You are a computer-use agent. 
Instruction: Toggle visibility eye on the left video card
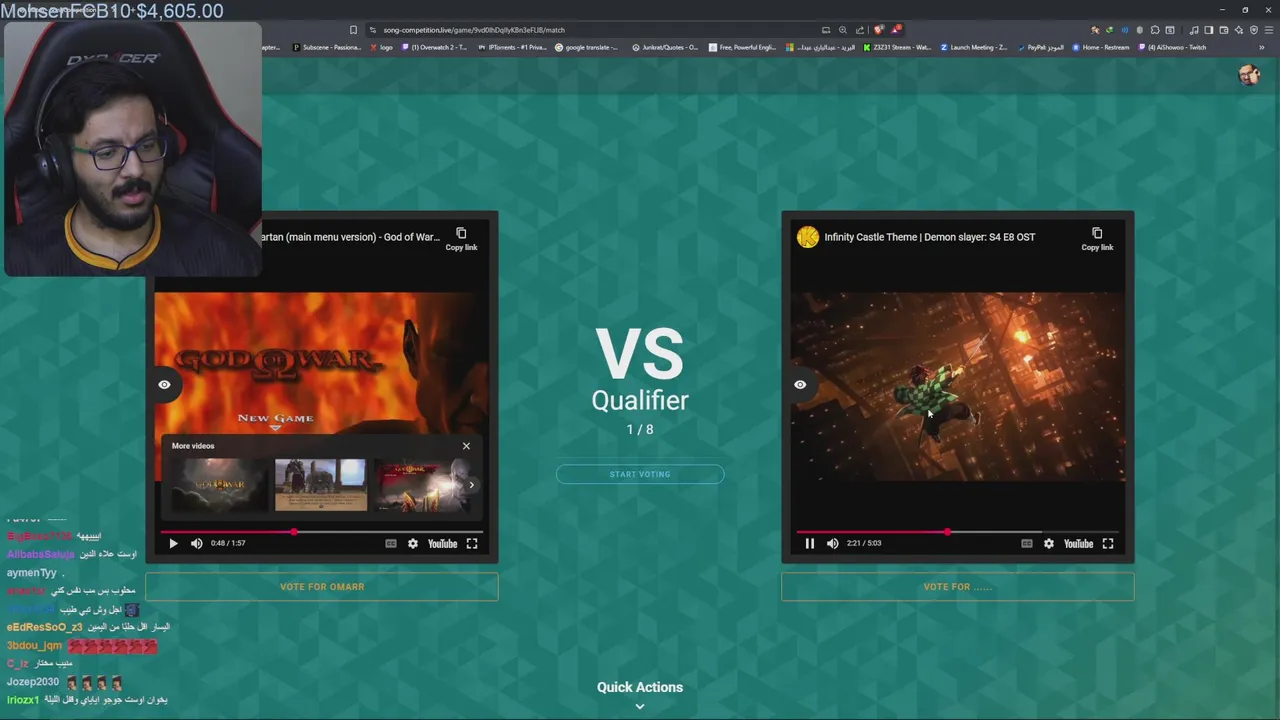[x=164, y=384]
